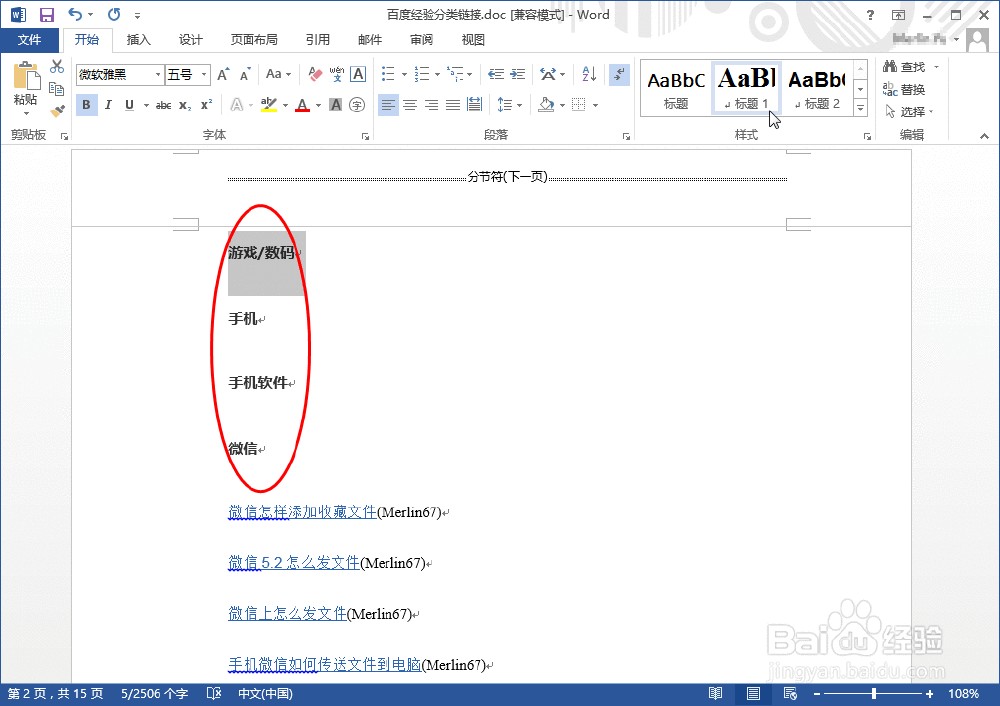Image resolution: width=1000 pixels, height=706 pixels.
Task: Click the Character Border icon
Action: click(x=358, y=74)
